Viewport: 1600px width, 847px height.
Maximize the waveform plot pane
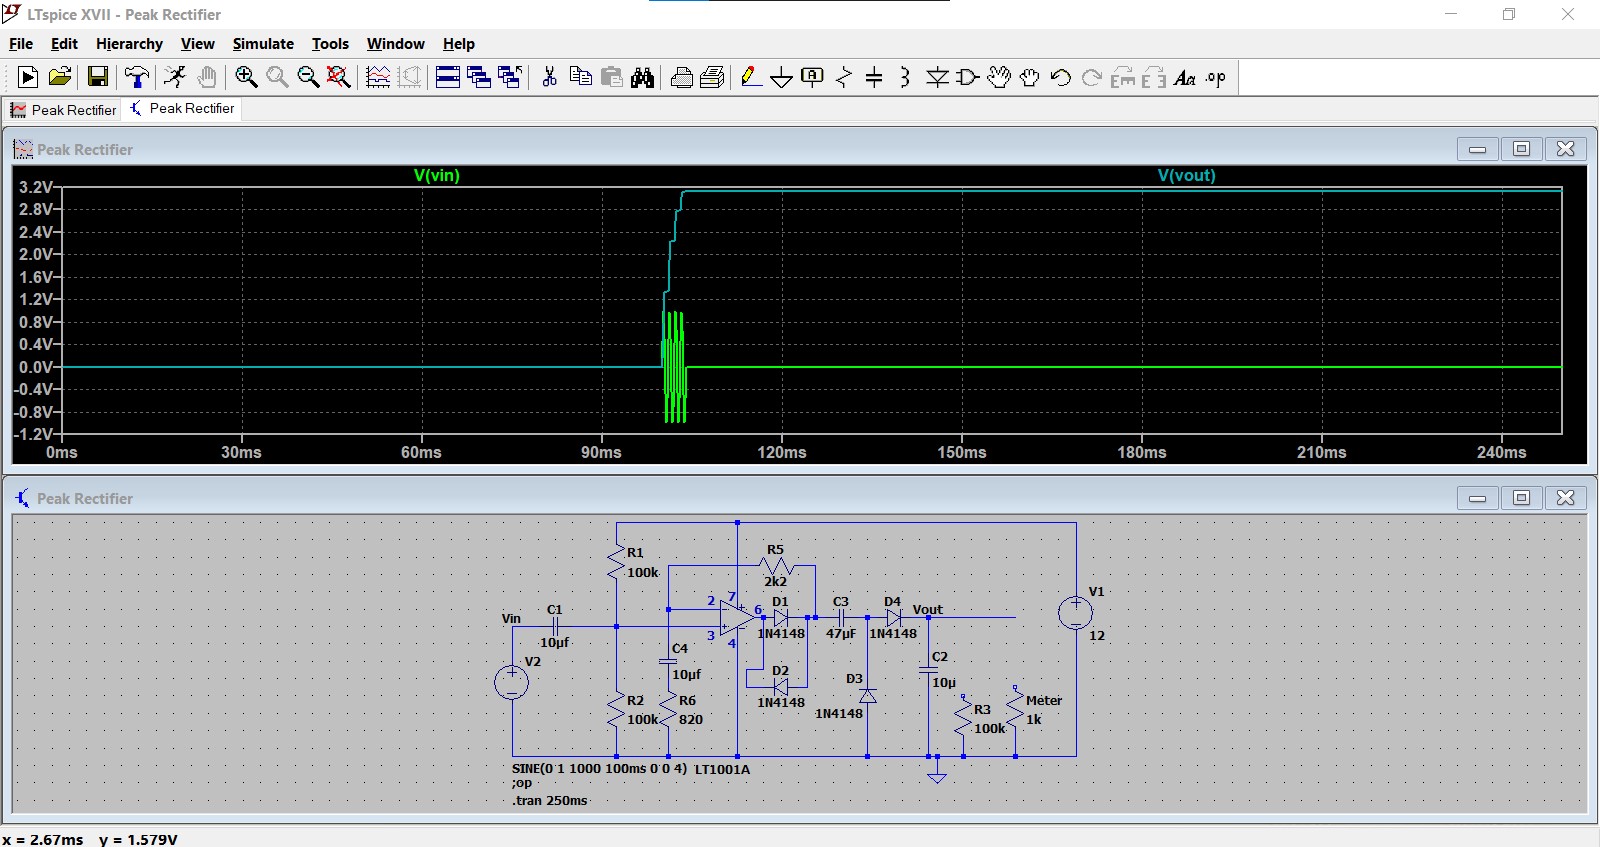(x=1521, y=149)
